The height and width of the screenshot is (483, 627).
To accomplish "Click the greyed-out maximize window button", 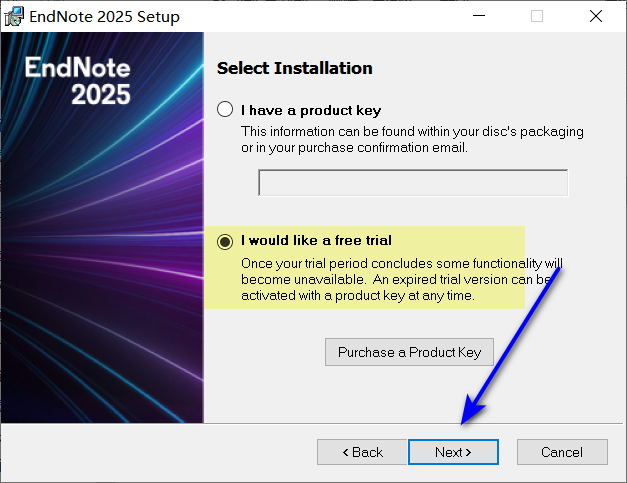I will point(537,16).
